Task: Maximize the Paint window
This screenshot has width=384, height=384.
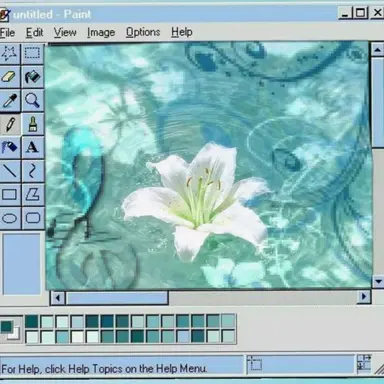Action: pos(360,13)
